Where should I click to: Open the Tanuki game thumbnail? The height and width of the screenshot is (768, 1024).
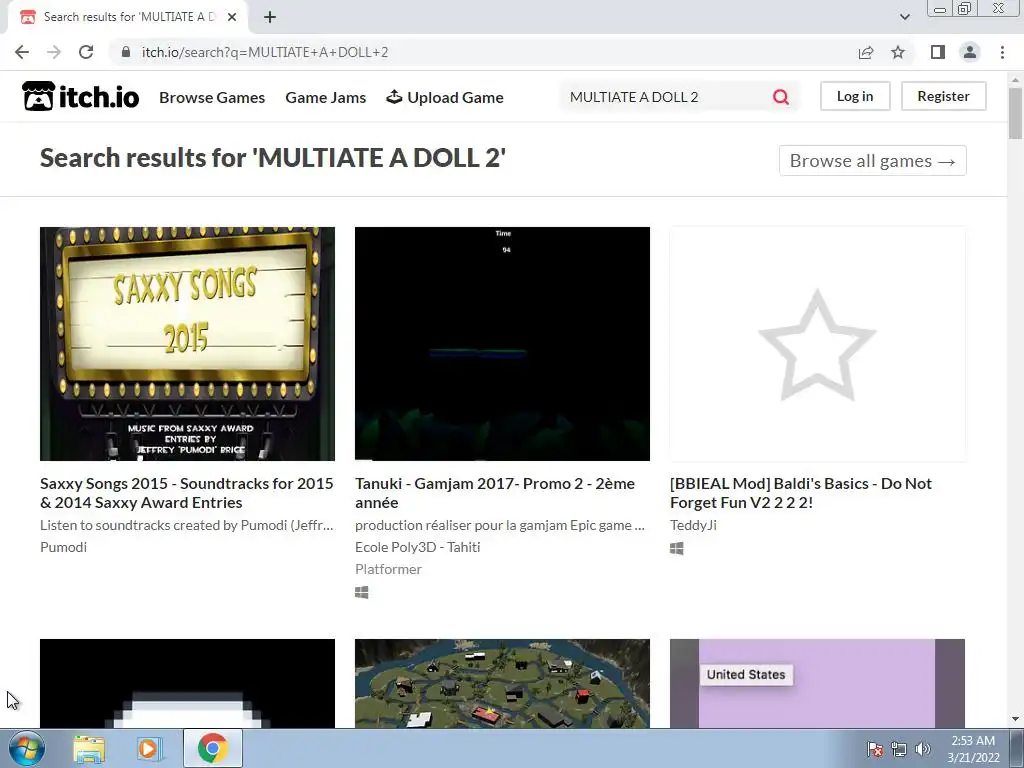(502, 344)
